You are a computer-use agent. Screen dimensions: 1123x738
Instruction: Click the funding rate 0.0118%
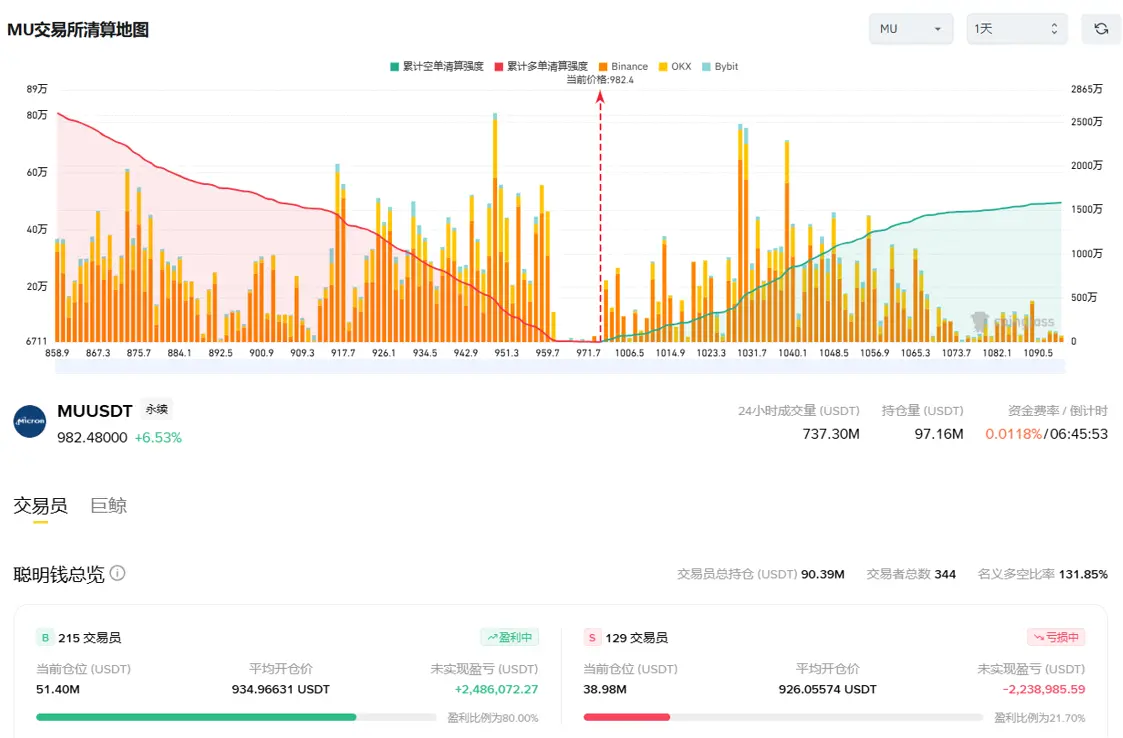1013,434
